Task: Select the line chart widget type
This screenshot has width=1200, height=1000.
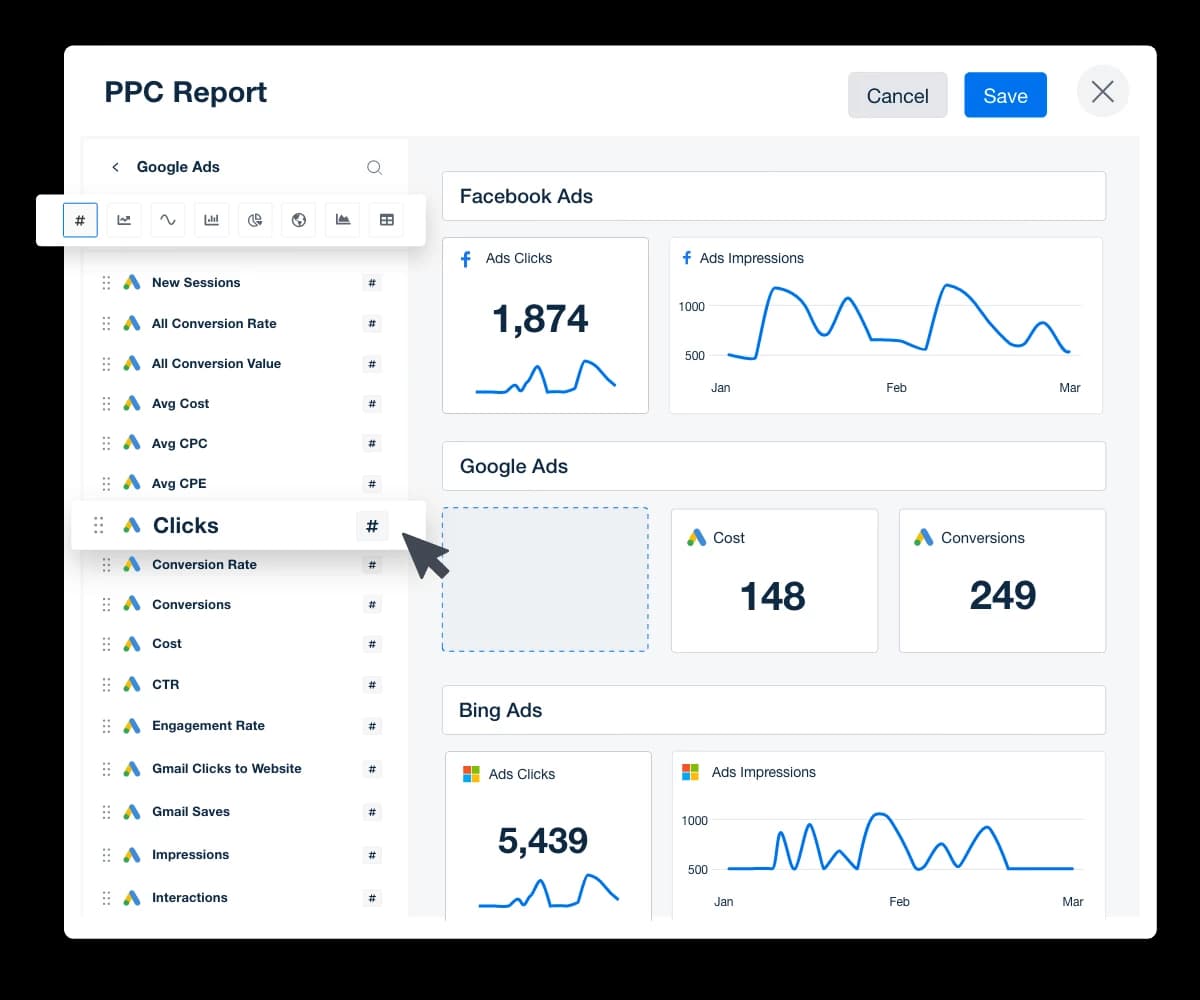Action: (x=124, y=220)
